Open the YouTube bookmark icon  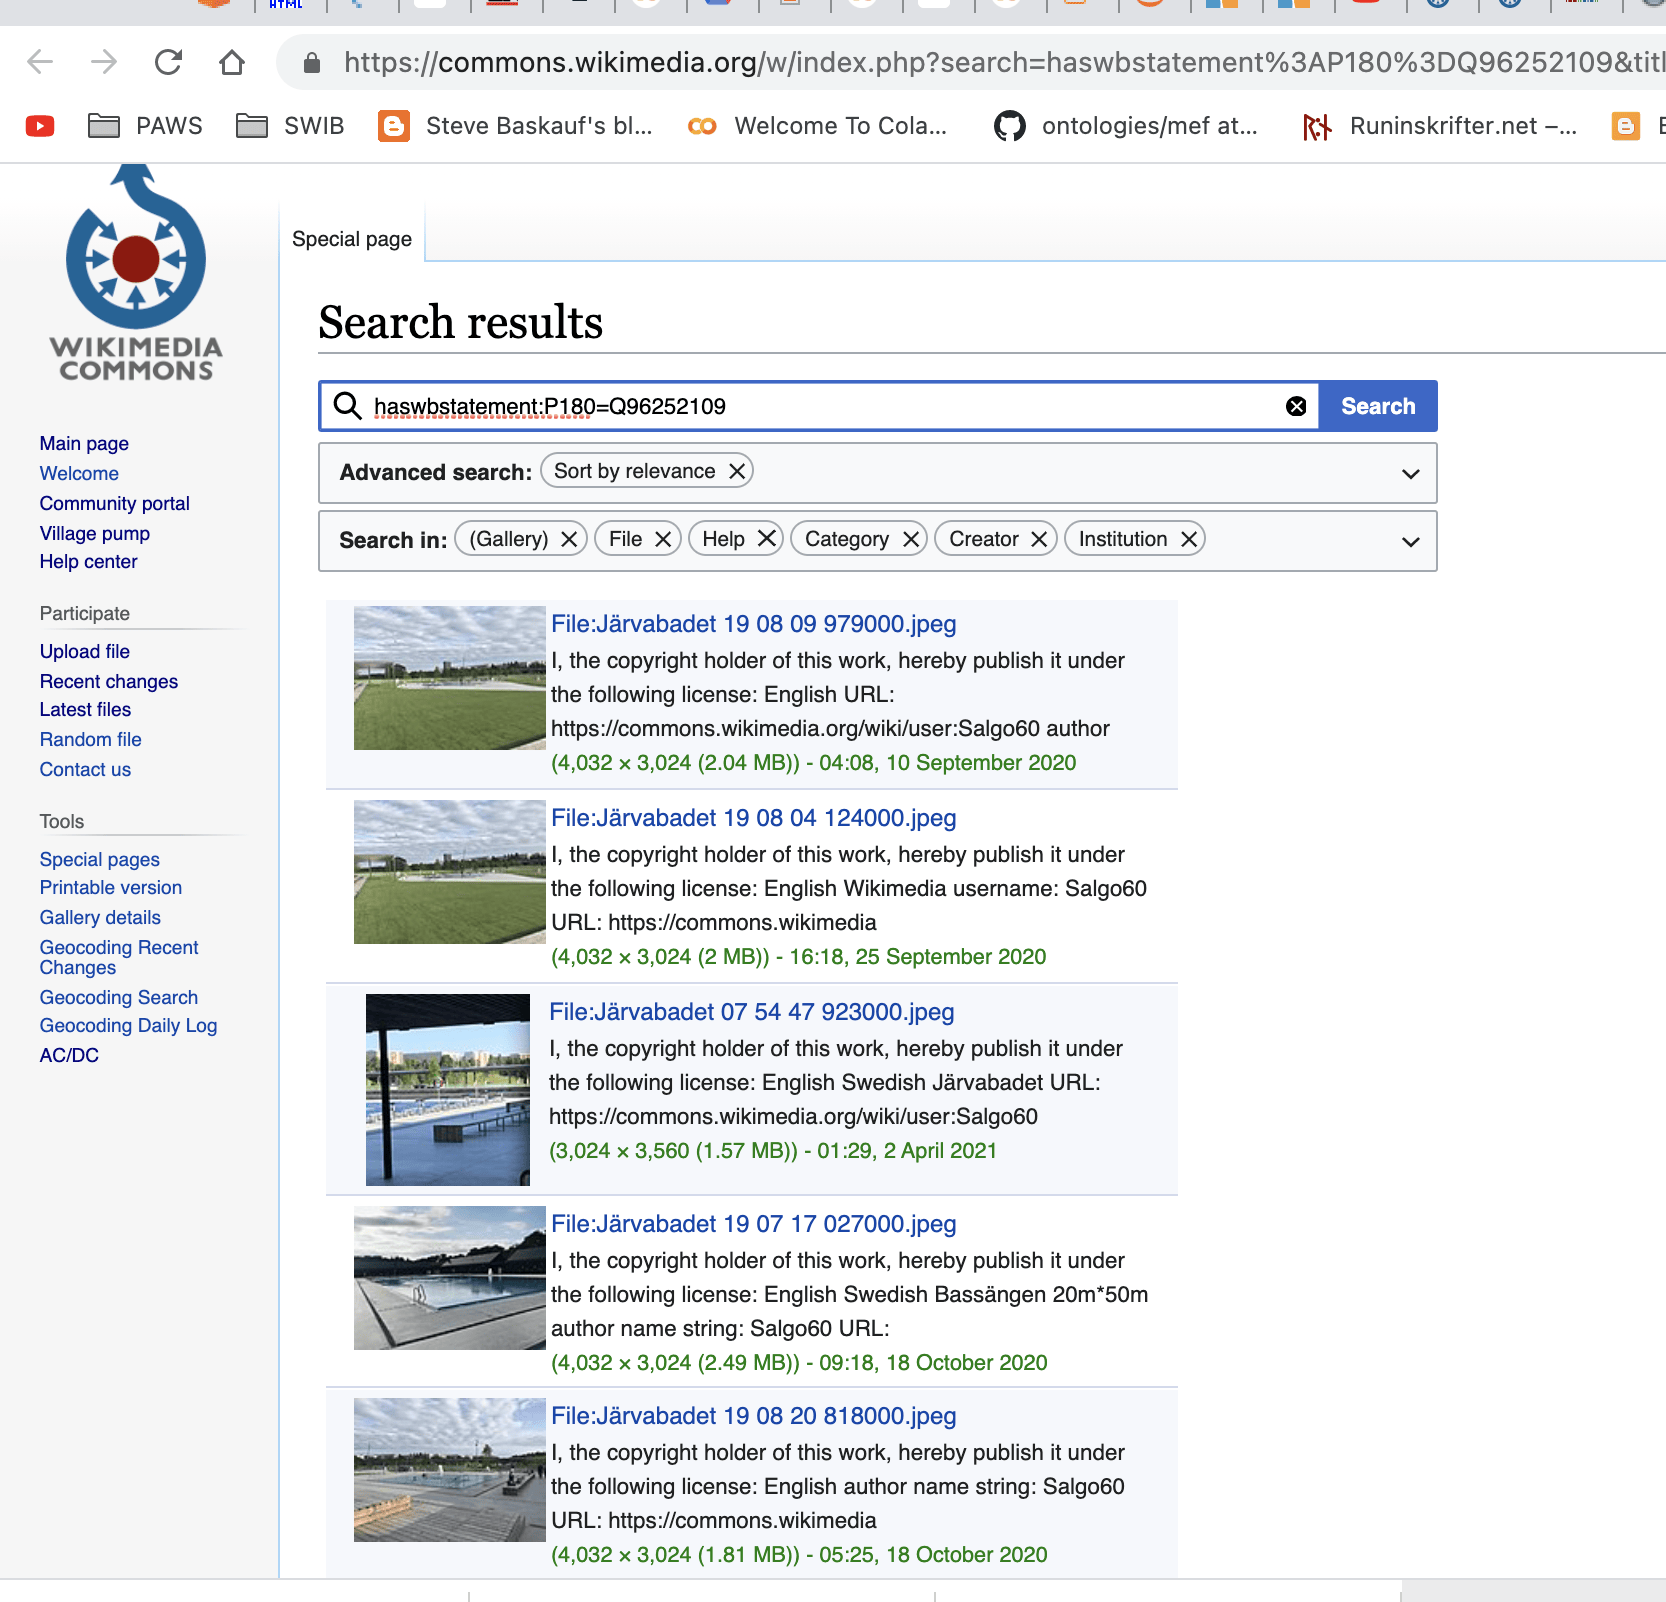(40, 126)
